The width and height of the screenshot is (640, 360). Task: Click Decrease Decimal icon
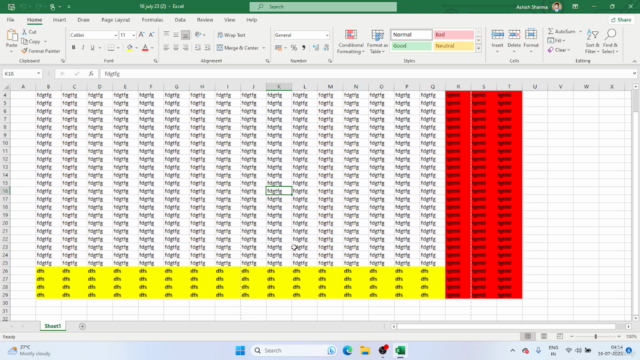(x=326, y=48)
